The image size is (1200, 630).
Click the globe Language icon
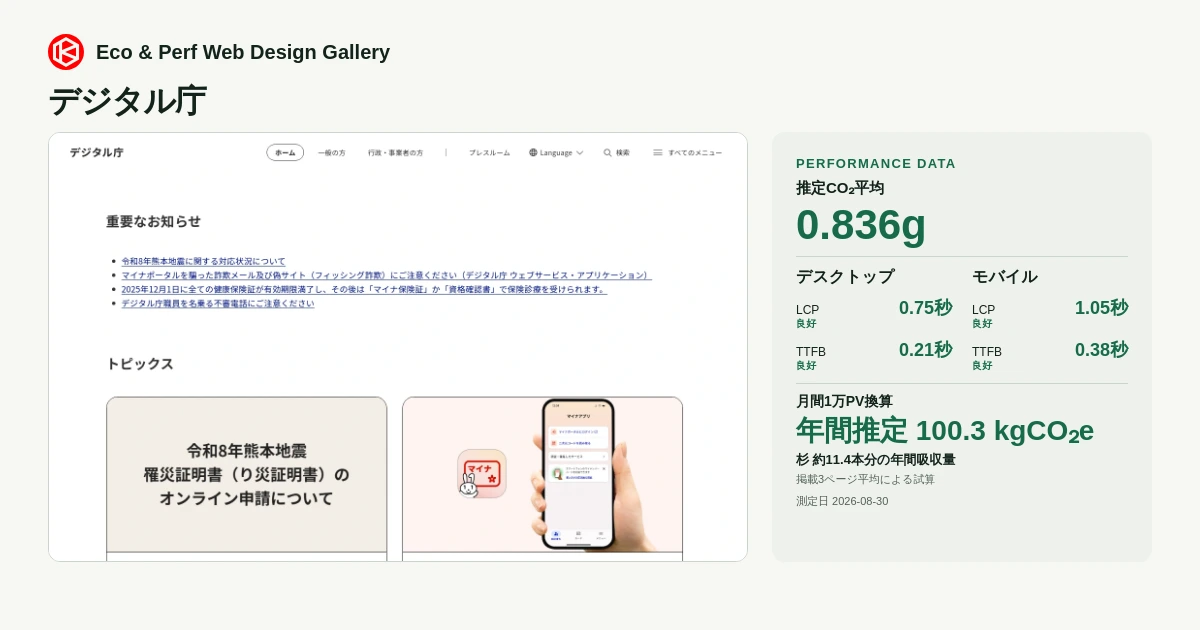533,153
